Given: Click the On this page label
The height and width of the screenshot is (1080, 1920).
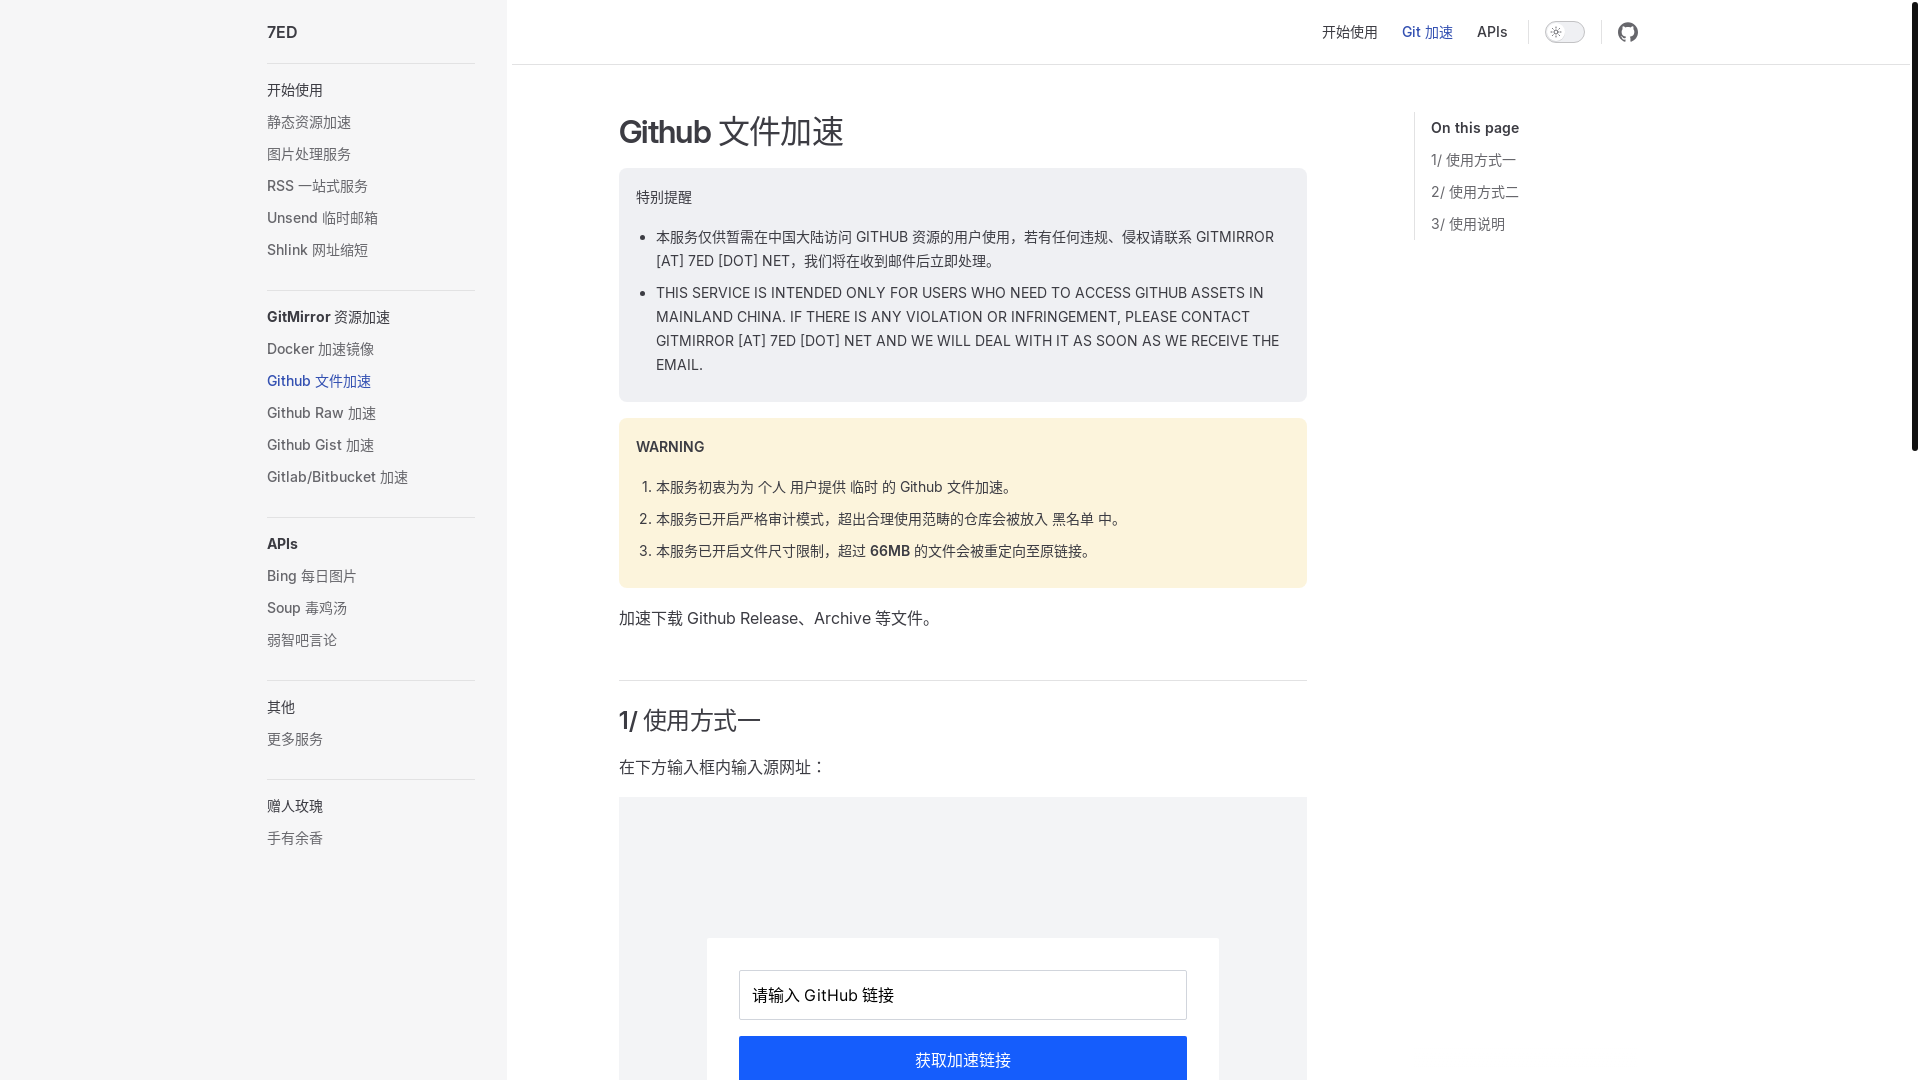Looking at the screenshot, I should pos(1474,128).
